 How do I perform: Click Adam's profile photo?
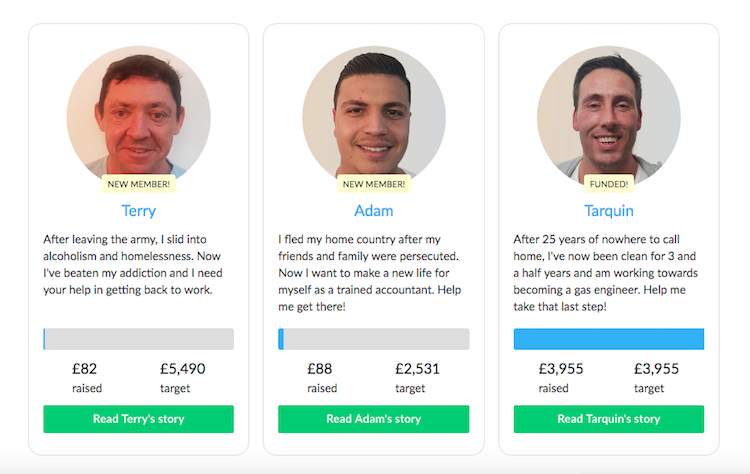(x=373, y=115)
